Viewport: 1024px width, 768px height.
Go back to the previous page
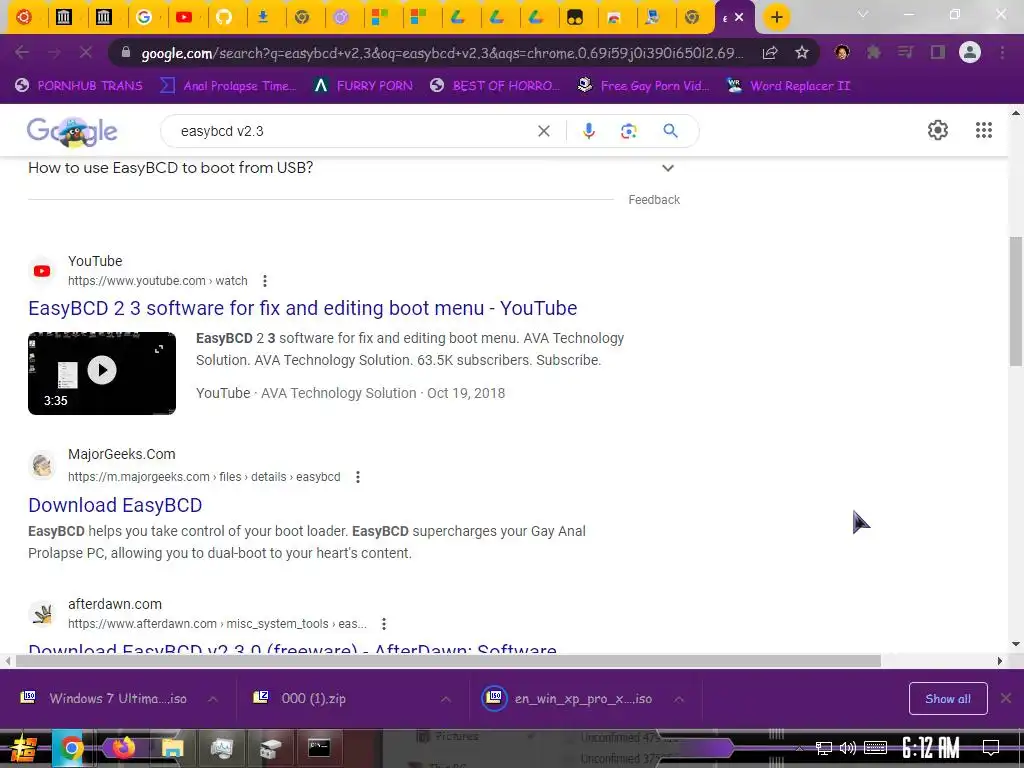pos(22,52)
